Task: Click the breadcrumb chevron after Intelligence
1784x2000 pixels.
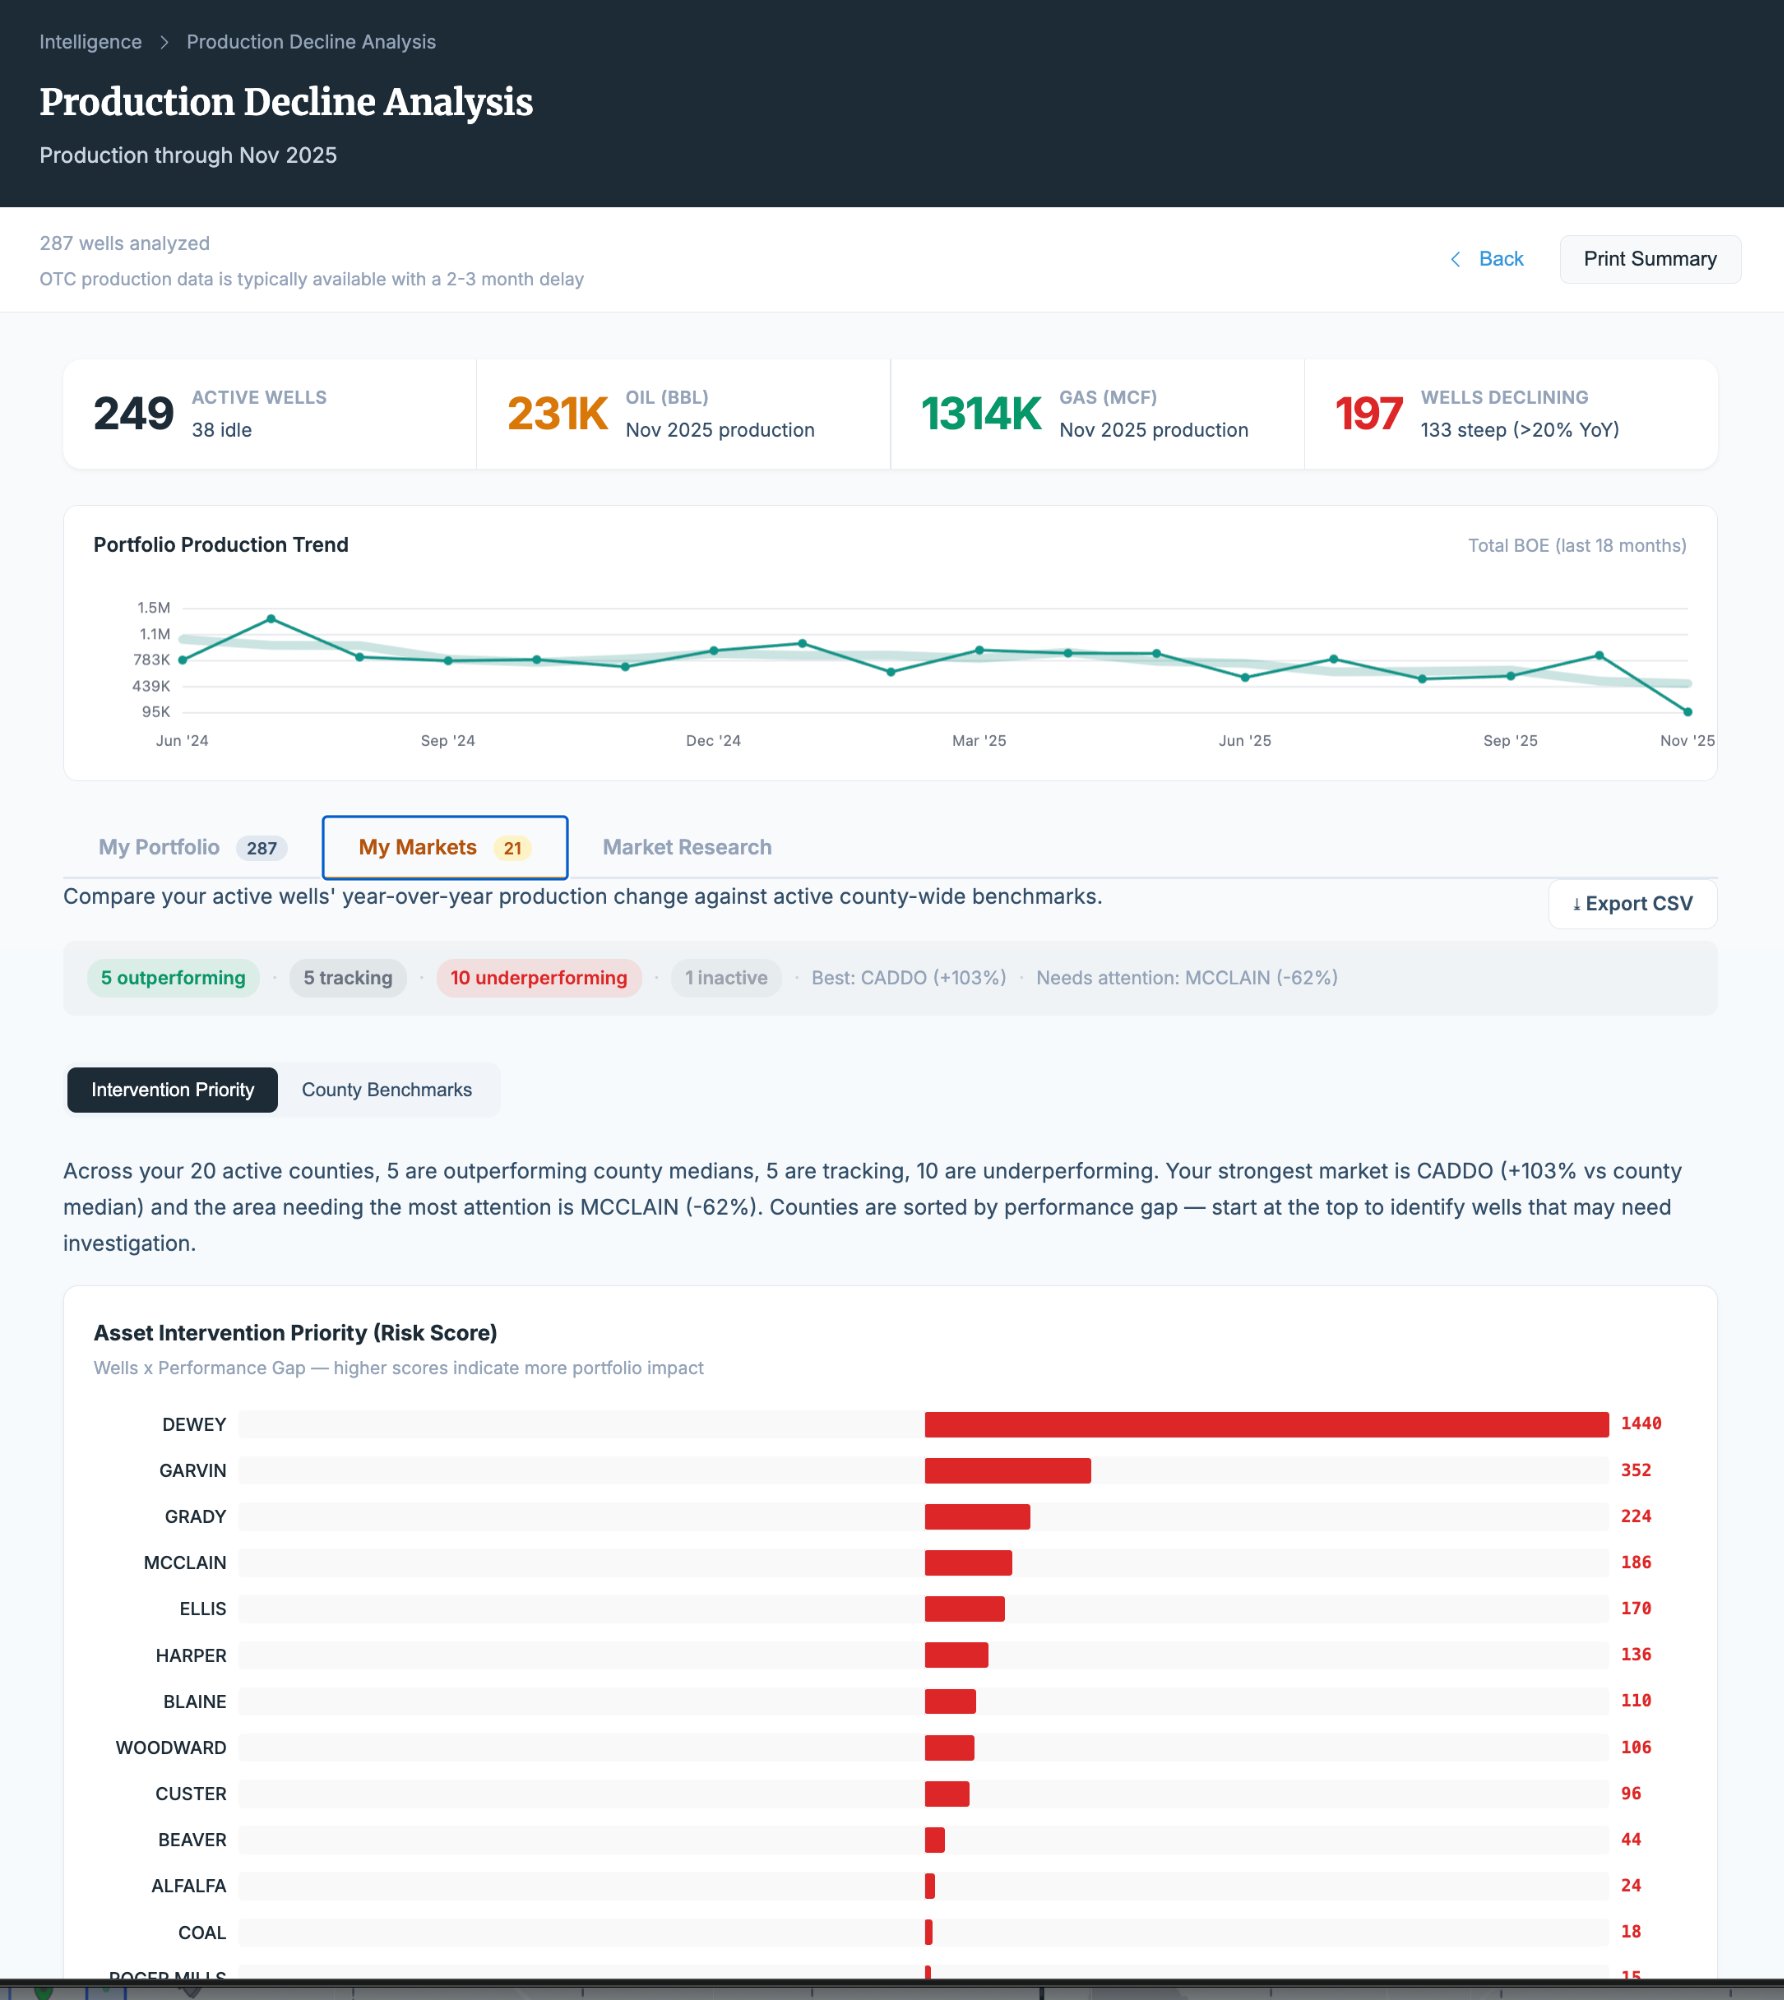Action: [164, 42]
